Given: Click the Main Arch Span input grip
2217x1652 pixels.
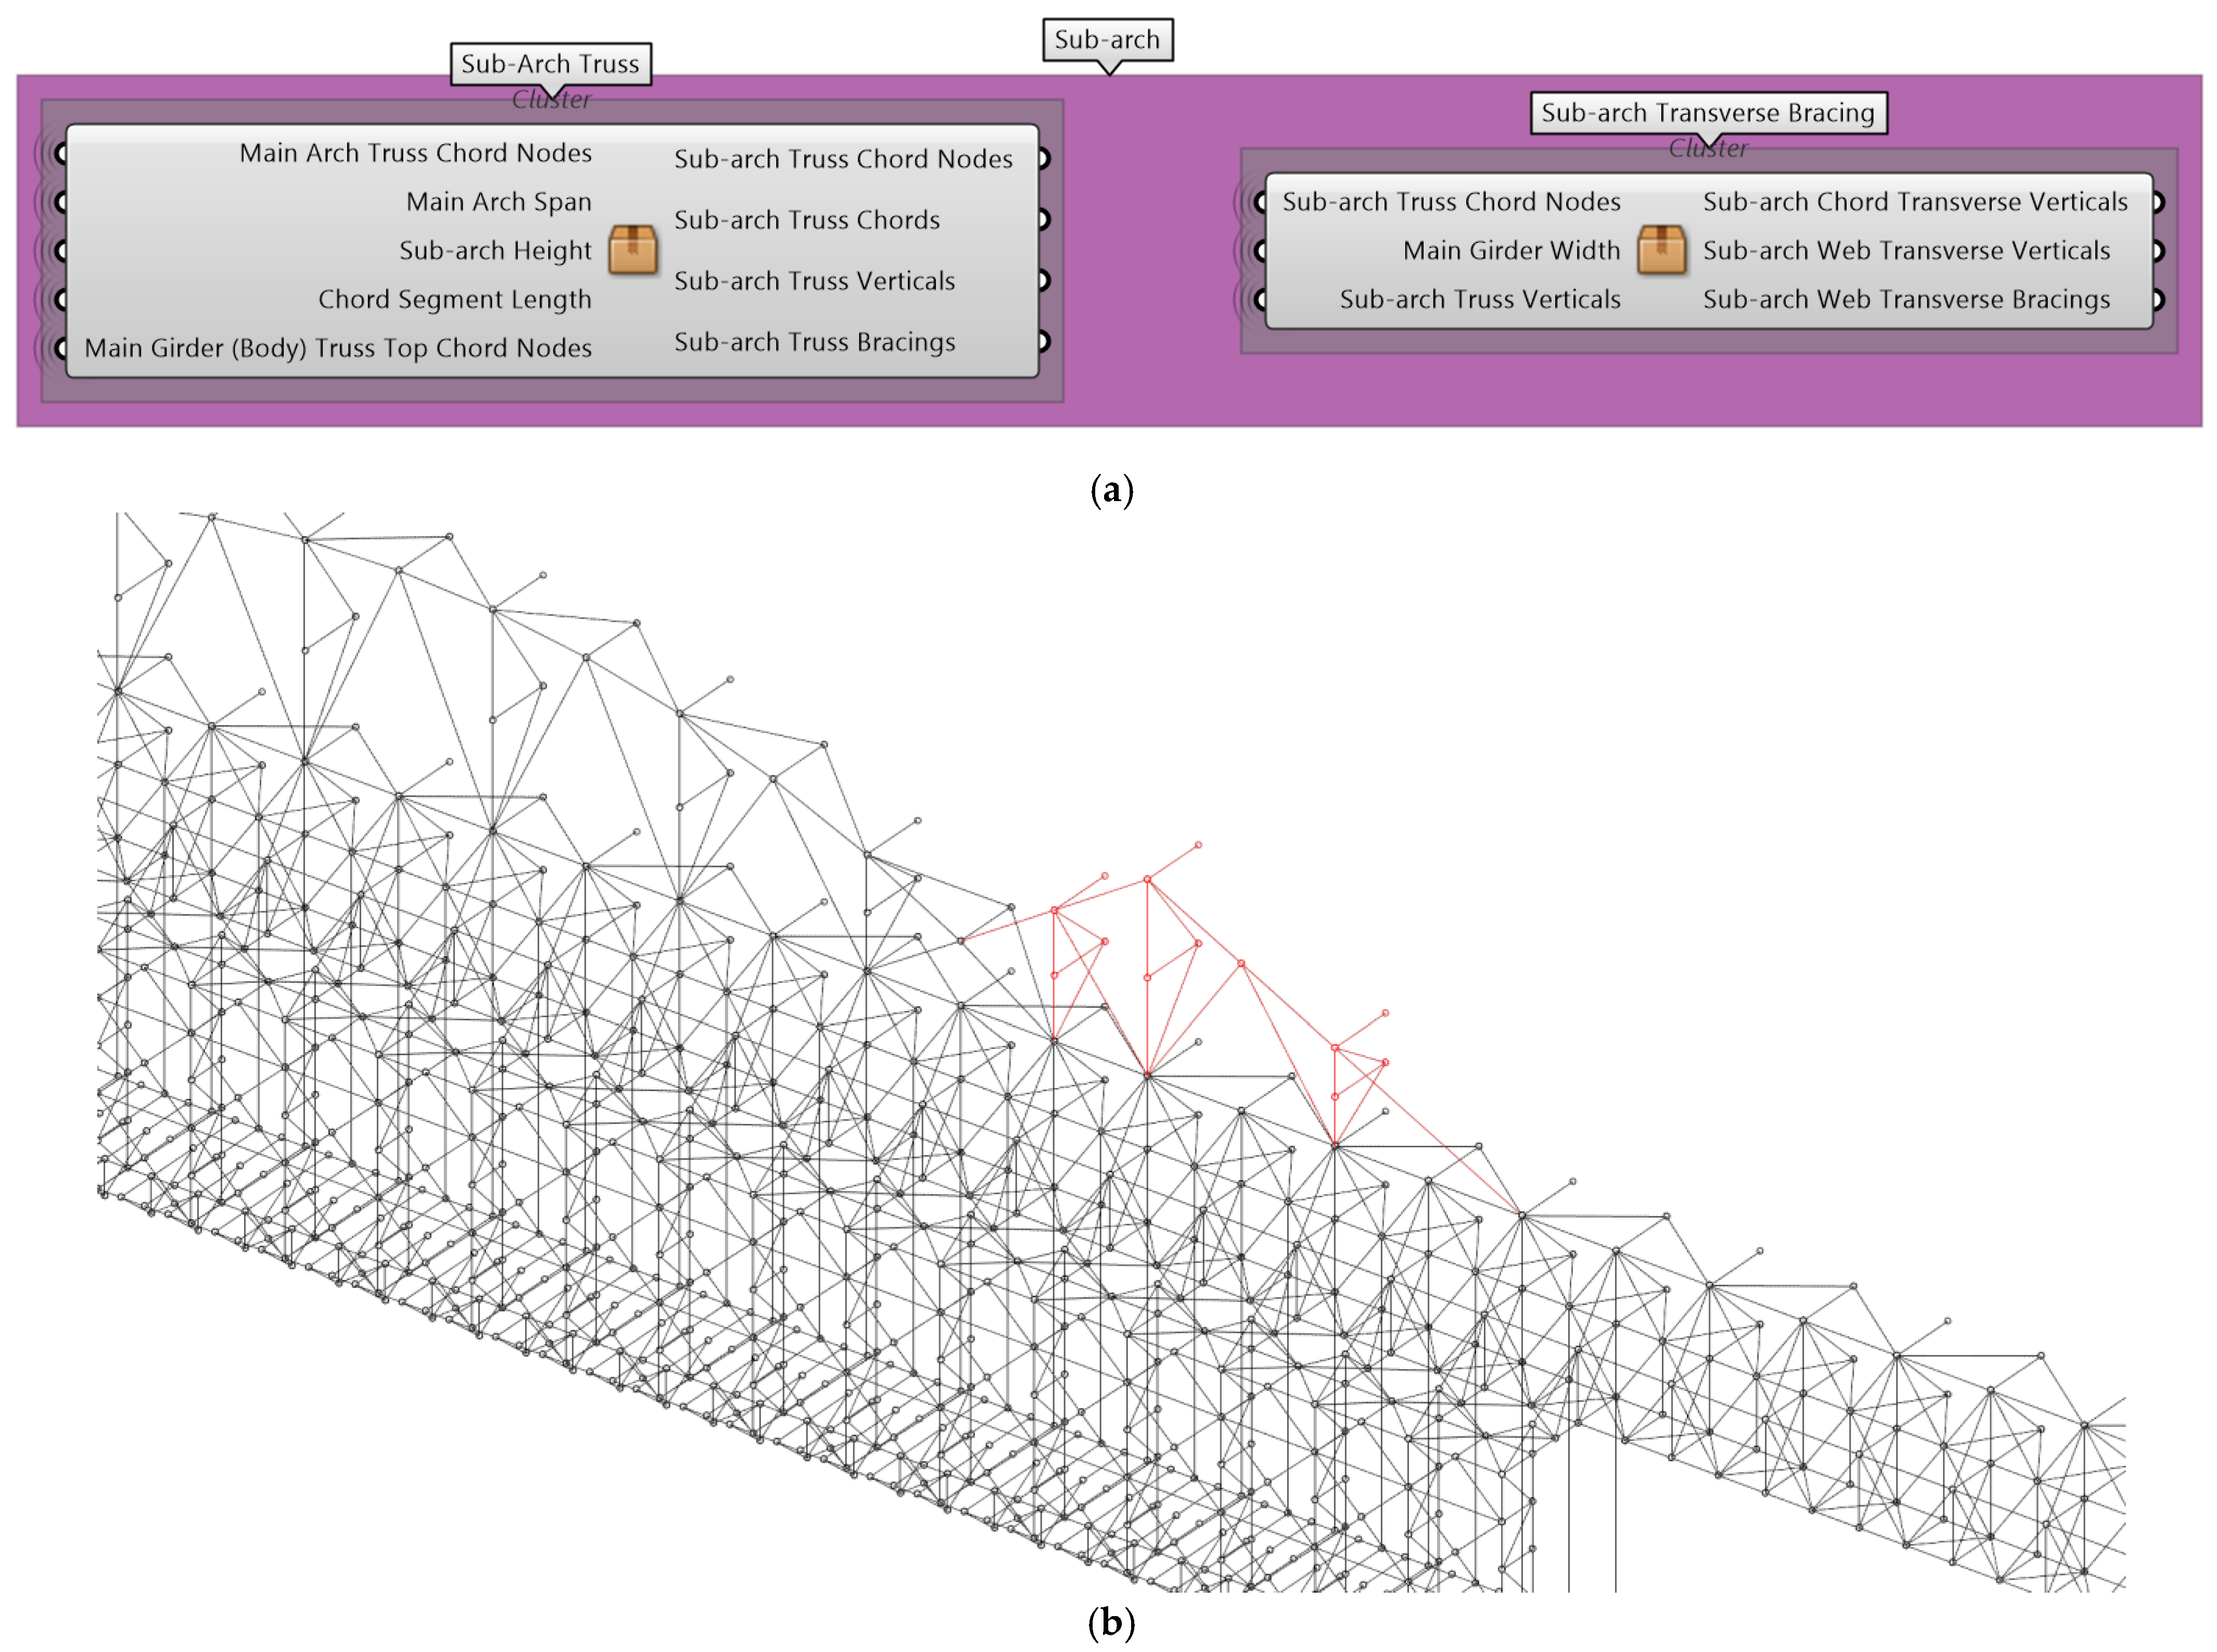Looking at the screenshot, I should click(61, 202).
